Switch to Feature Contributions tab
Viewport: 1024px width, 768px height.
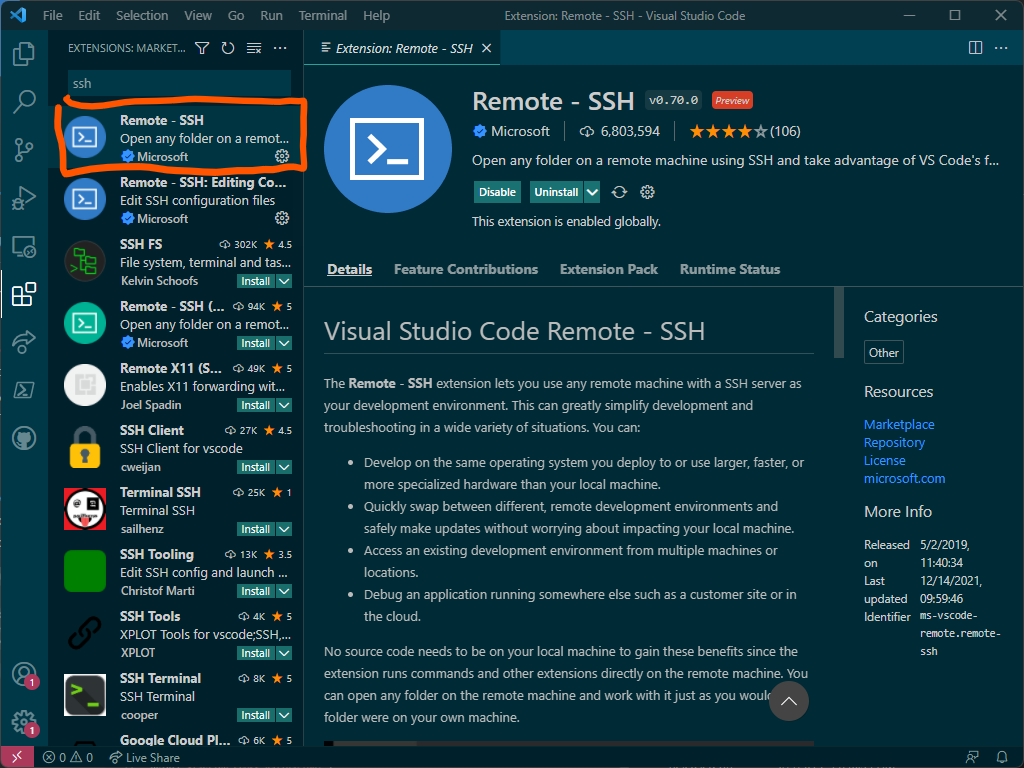point(466,269)
